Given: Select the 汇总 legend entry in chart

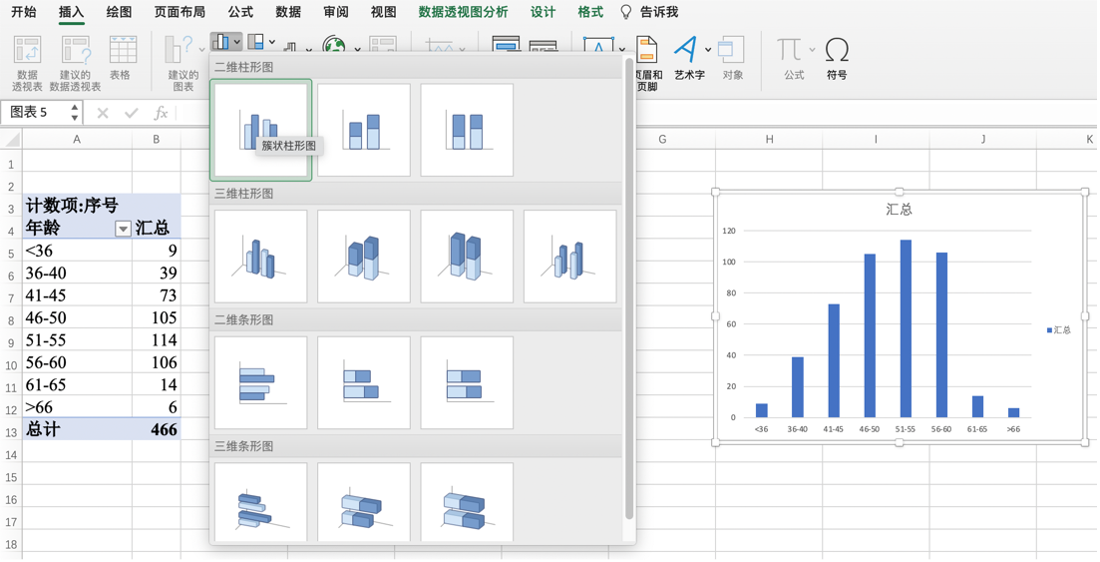Looking at the screenshot, I should click(x=1058, y=330).
